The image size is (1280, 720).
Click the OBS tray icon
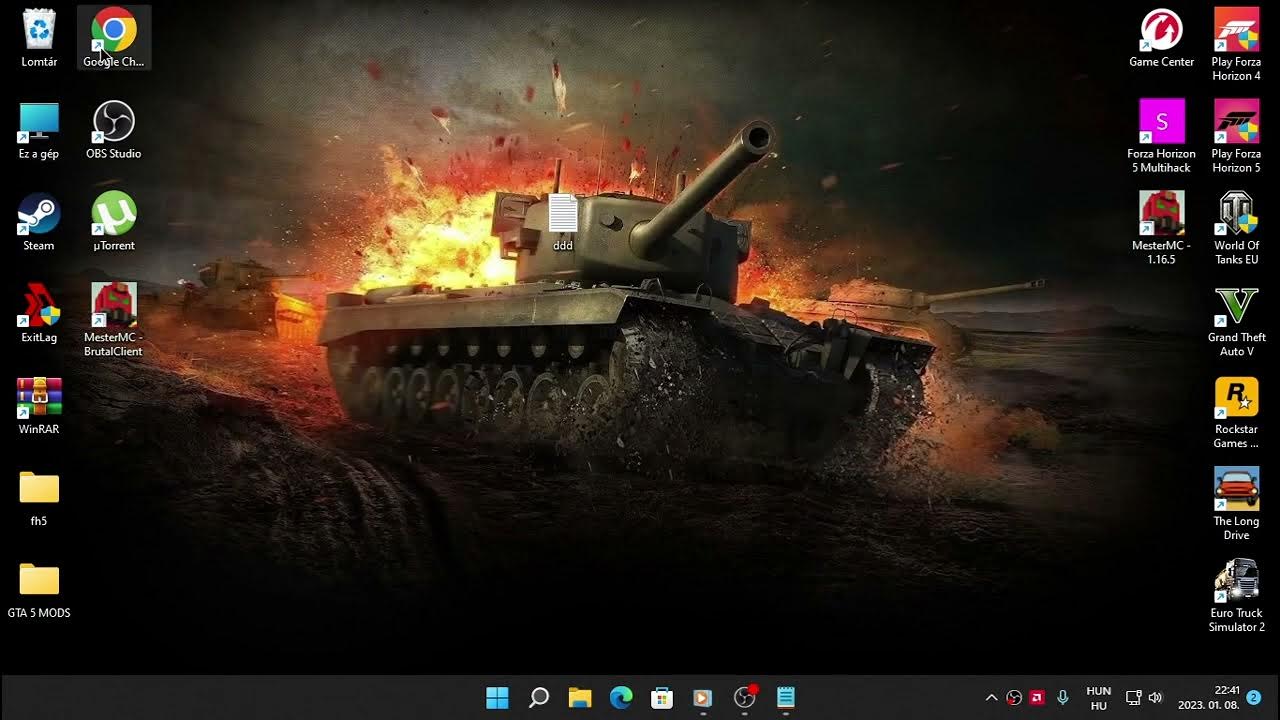[x=1014, y=698]
